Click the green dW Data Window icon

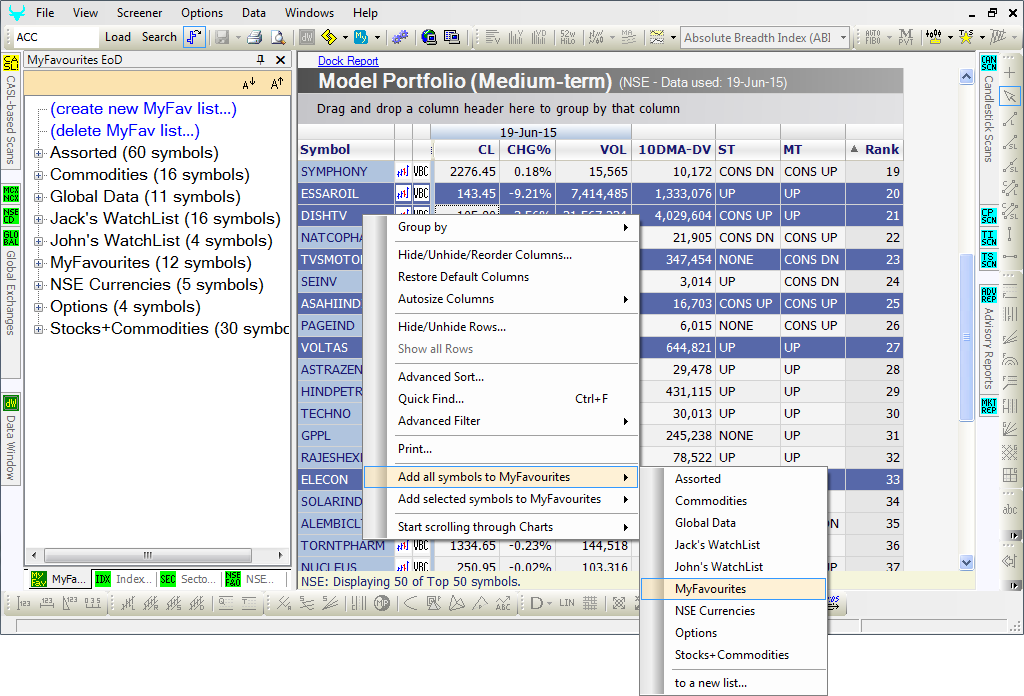point(10,403)
